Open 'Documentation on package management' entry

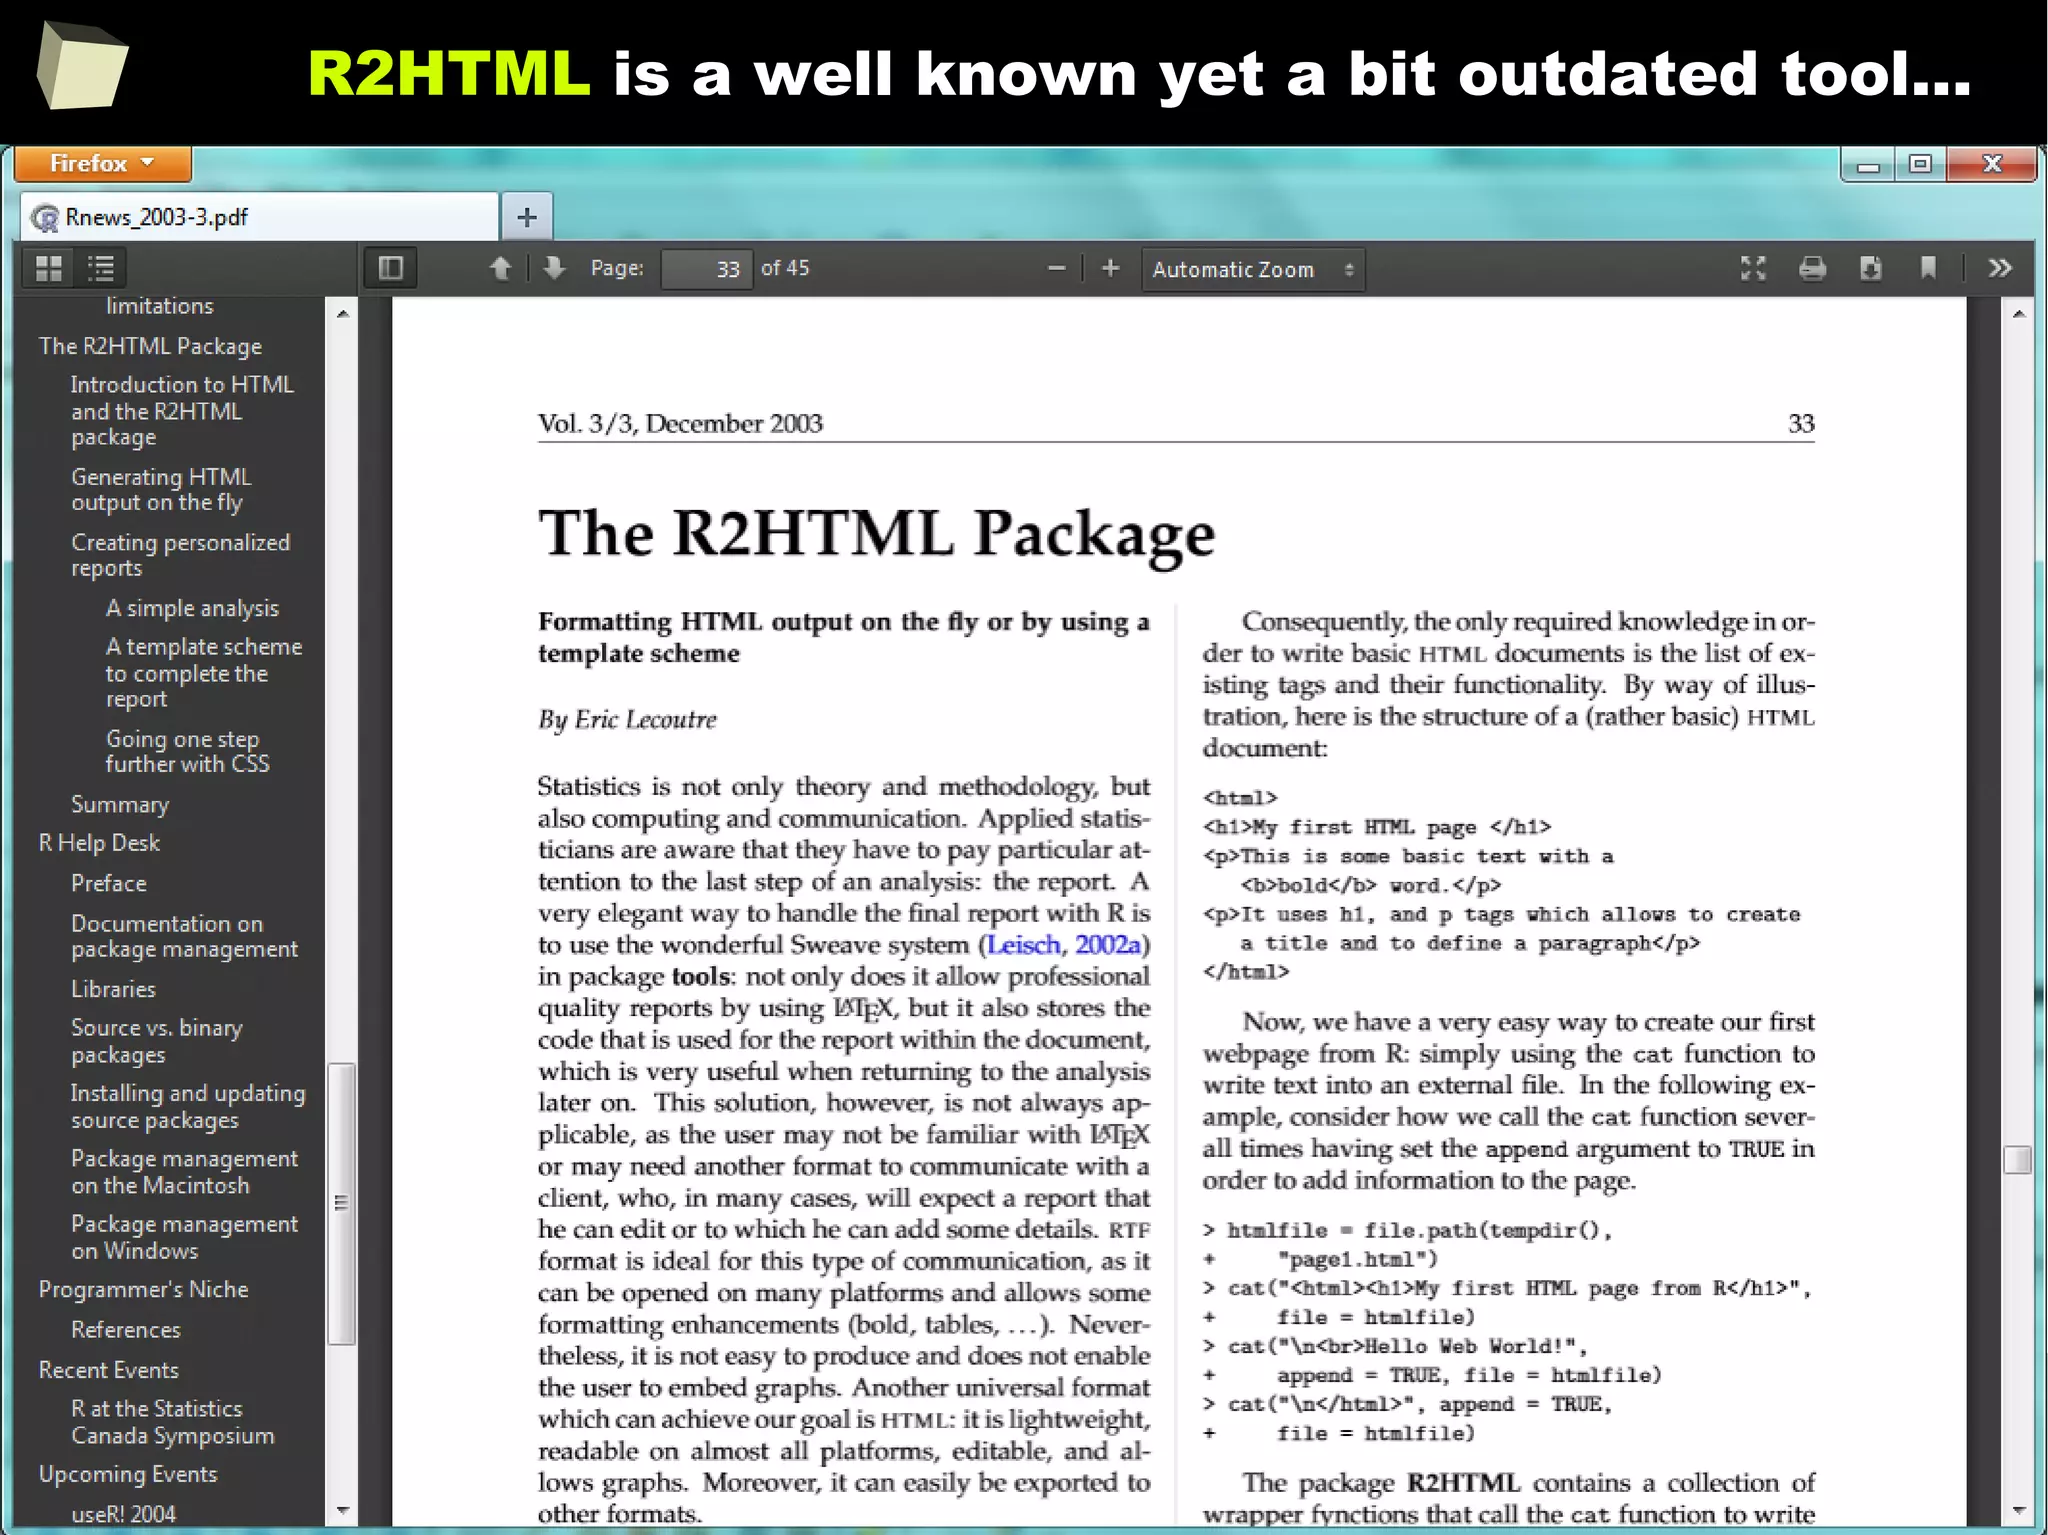point(184,936)
